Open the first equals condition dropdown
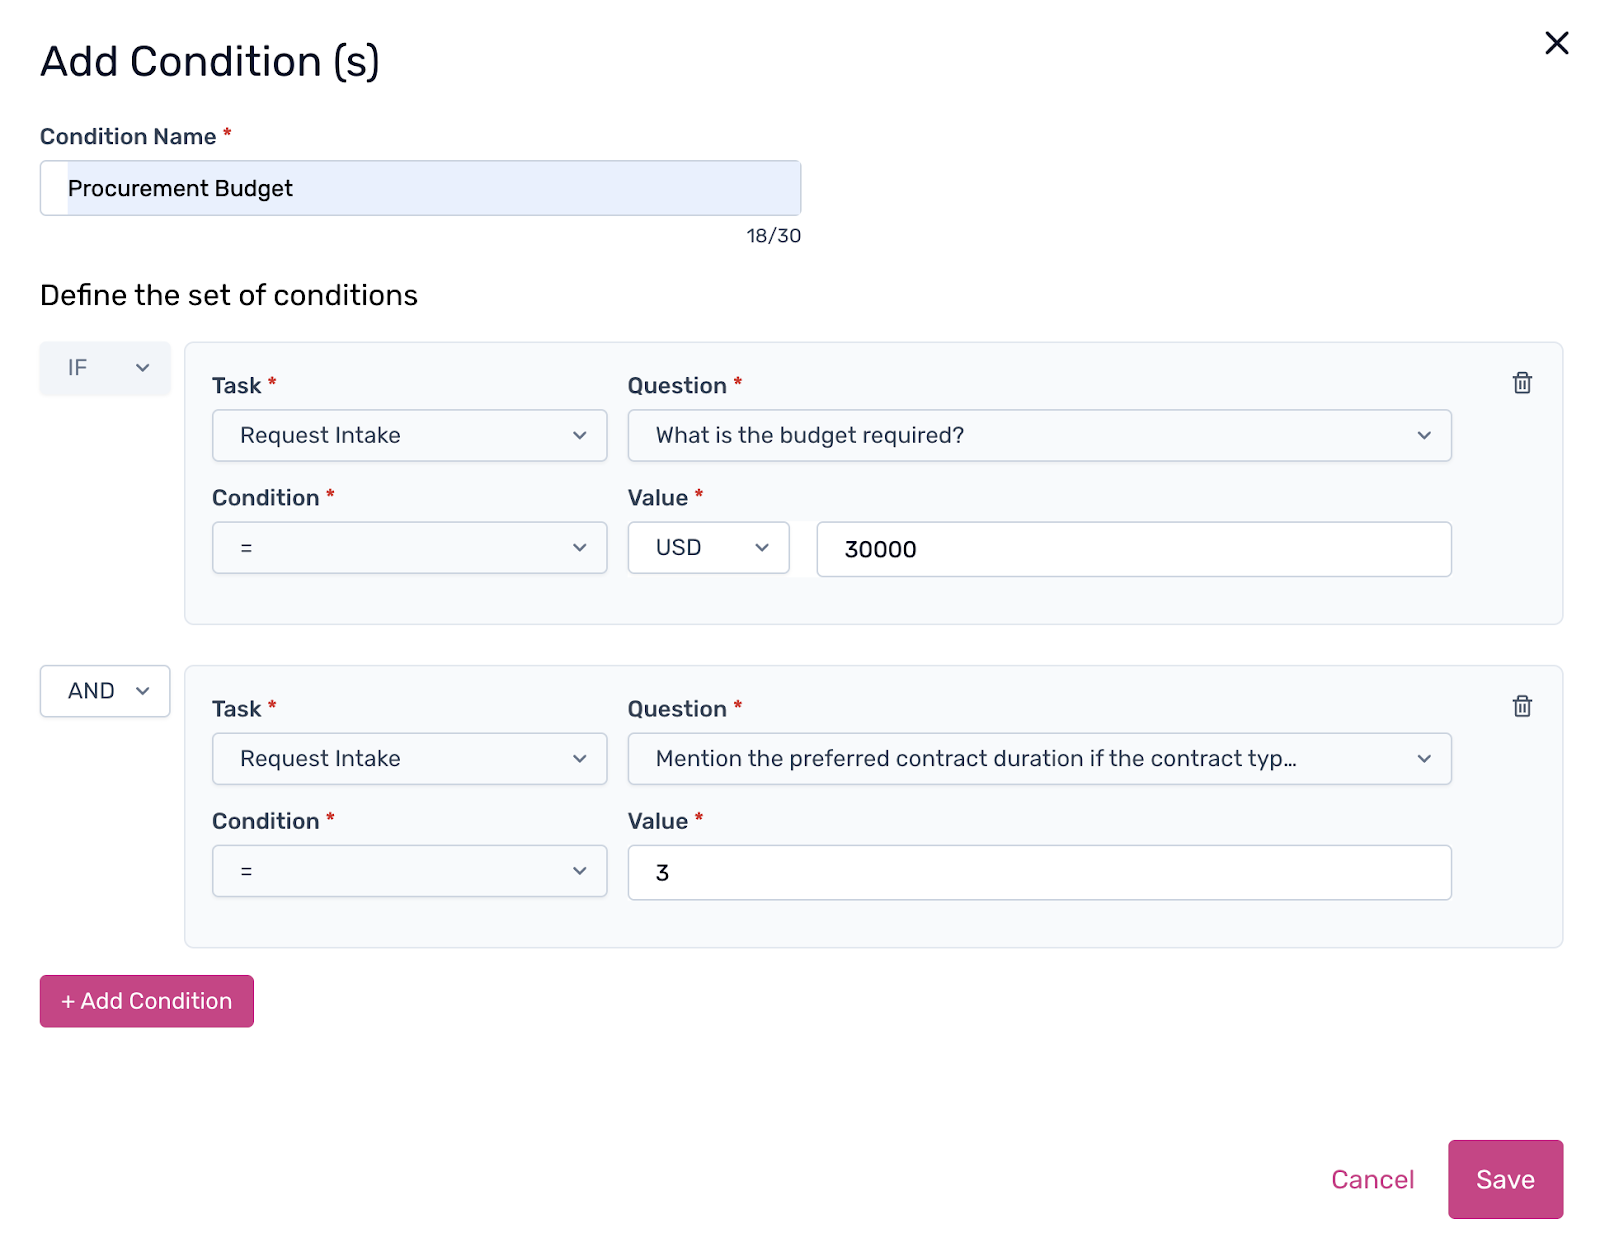This screenshot has width=1600, height=1252. 409,547
